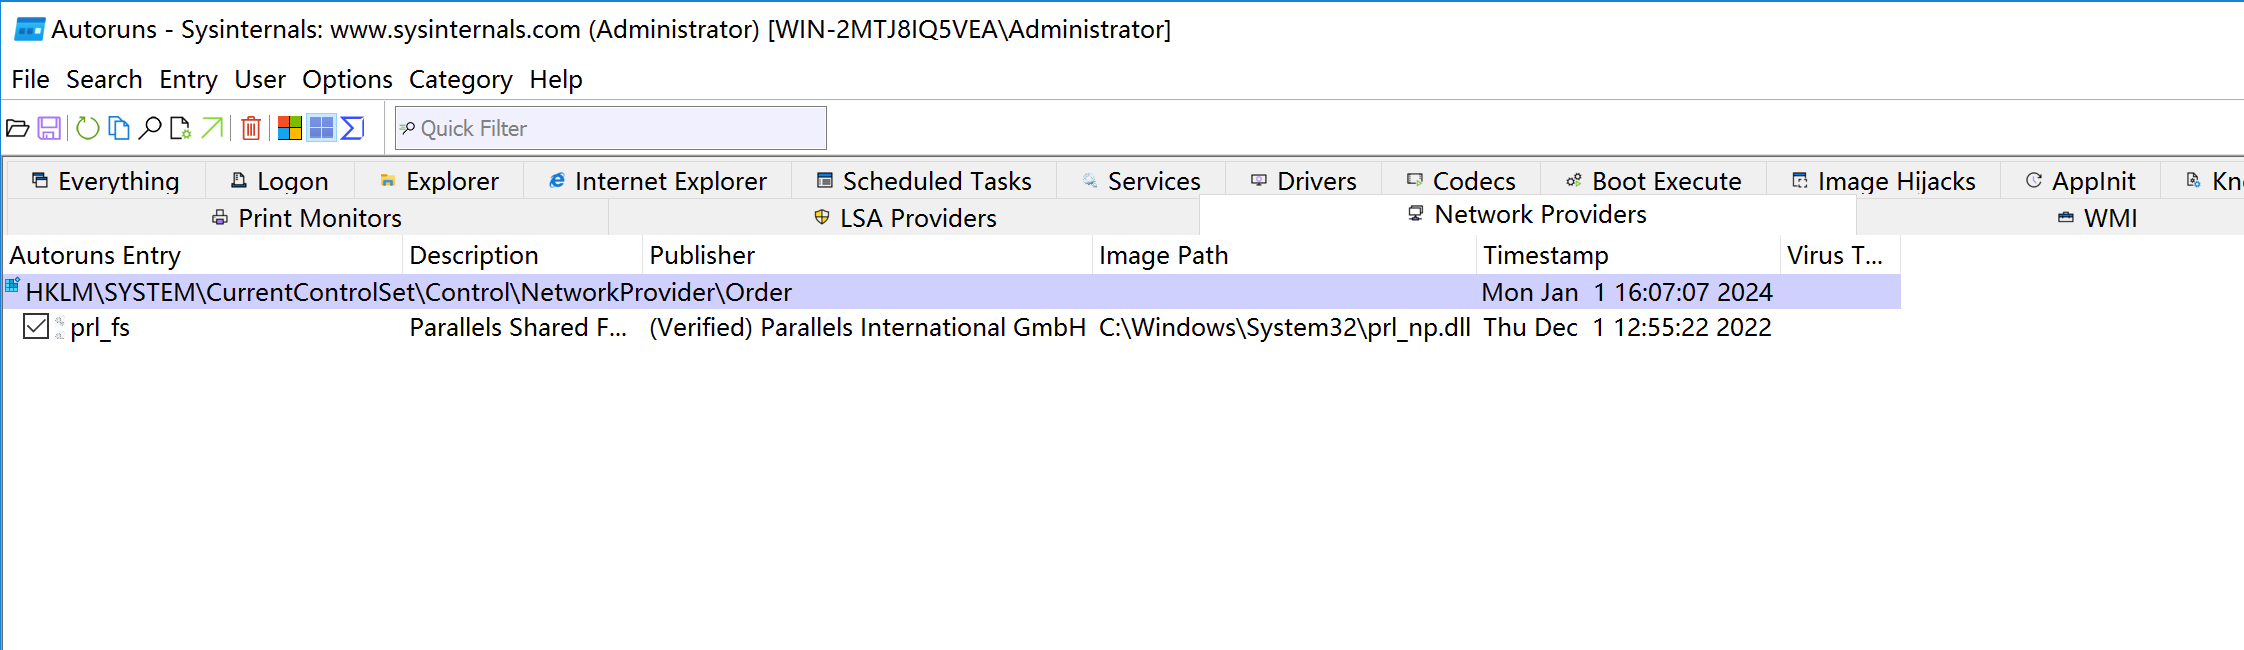Toggle Hide Windows Entries blue icon
The height and width of the screenshot is (650, 2244).
click(x=321, y=128)
